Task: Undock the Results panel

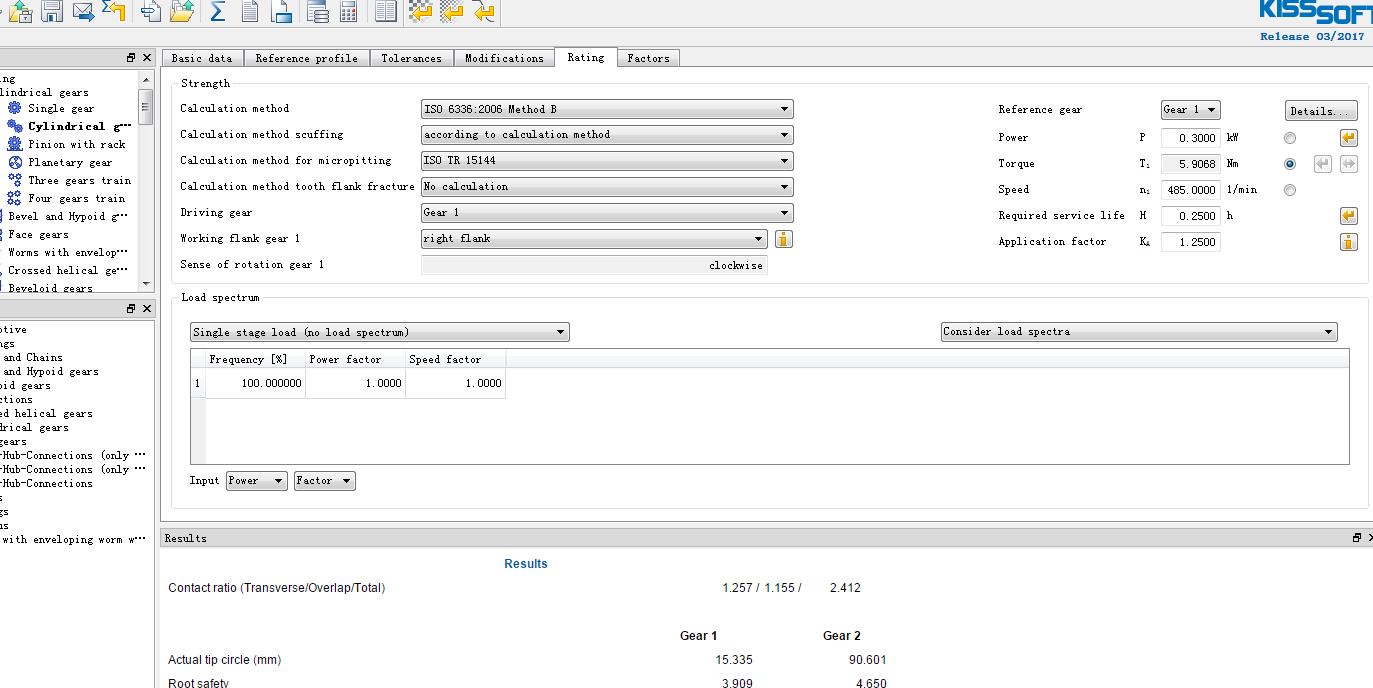Action: click(1357, 538)
